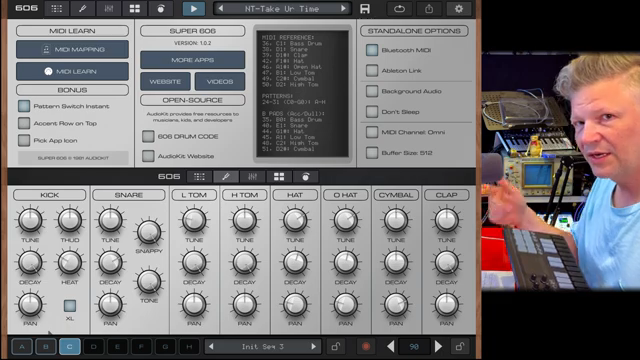
Task: Select sequencer grid icon in middle 606 bar
Action: (199, 177)
